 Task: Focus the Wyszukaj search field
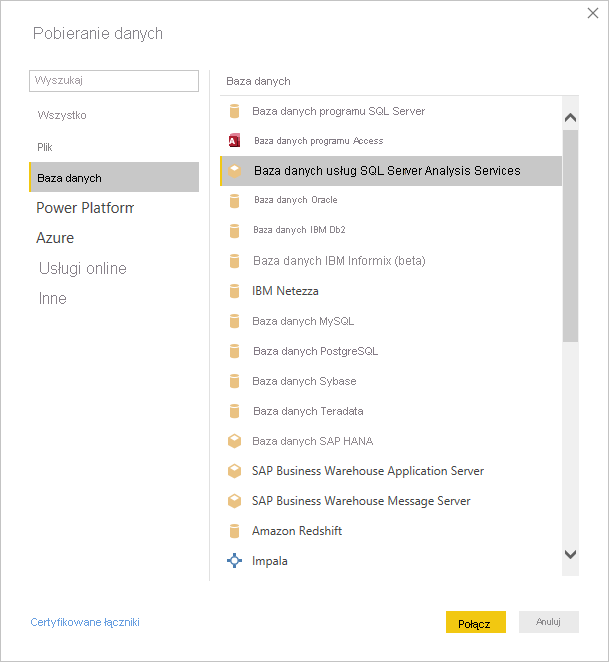click(114, 81)
